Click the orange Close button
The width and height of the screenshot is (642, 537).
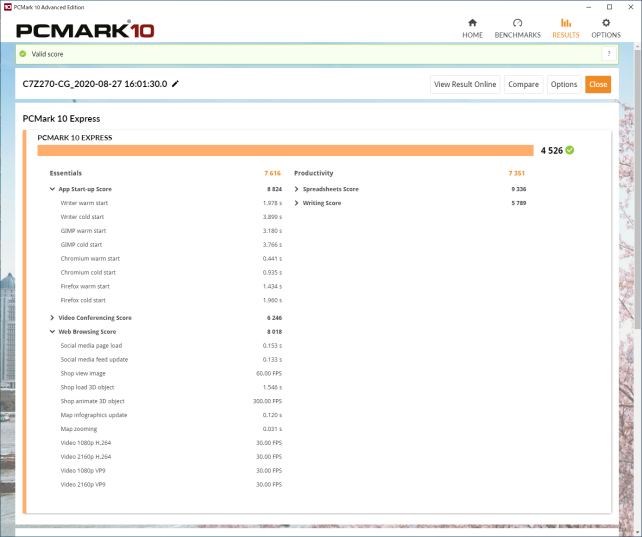[598, 84]
